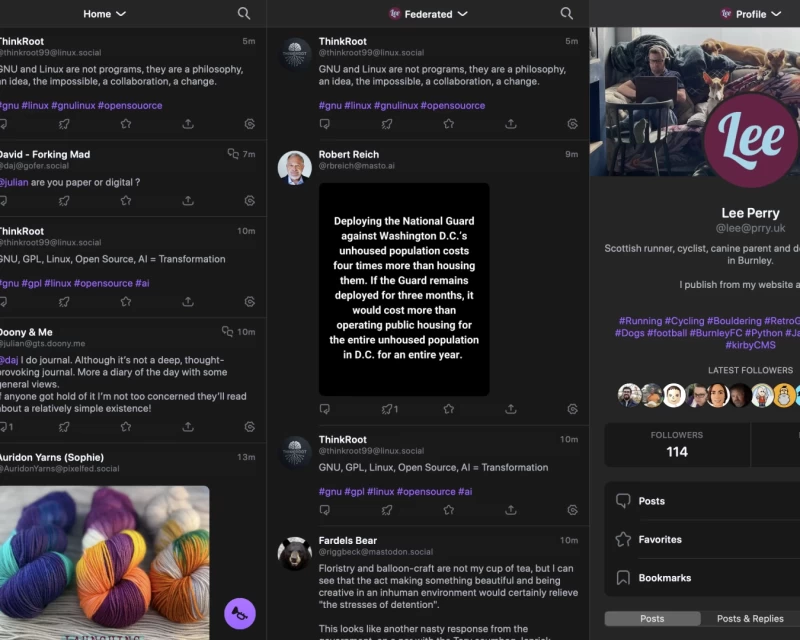
Task: Open search in the Federated column
Action: (566, 14)
